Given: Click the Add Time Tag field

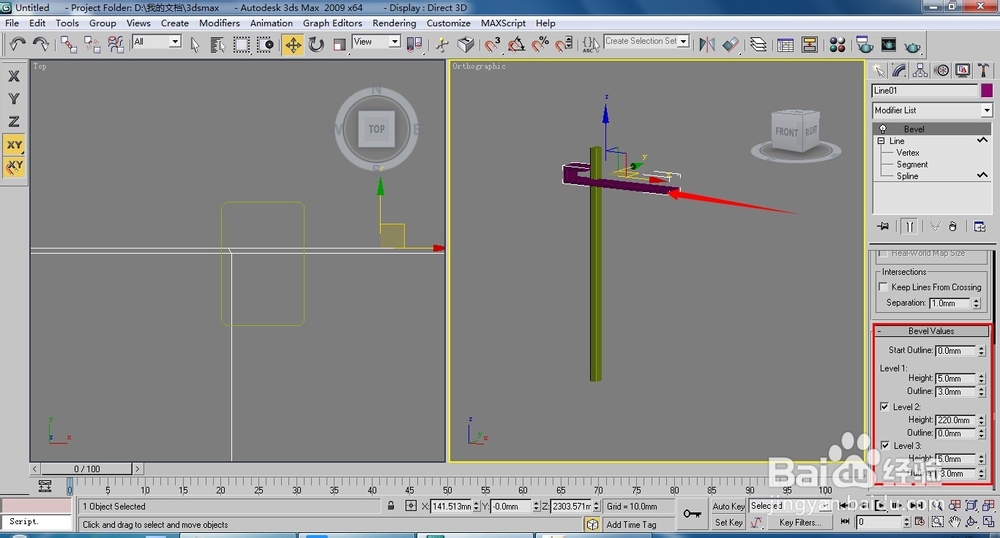Looking at the screenshot, I should 640,524.
